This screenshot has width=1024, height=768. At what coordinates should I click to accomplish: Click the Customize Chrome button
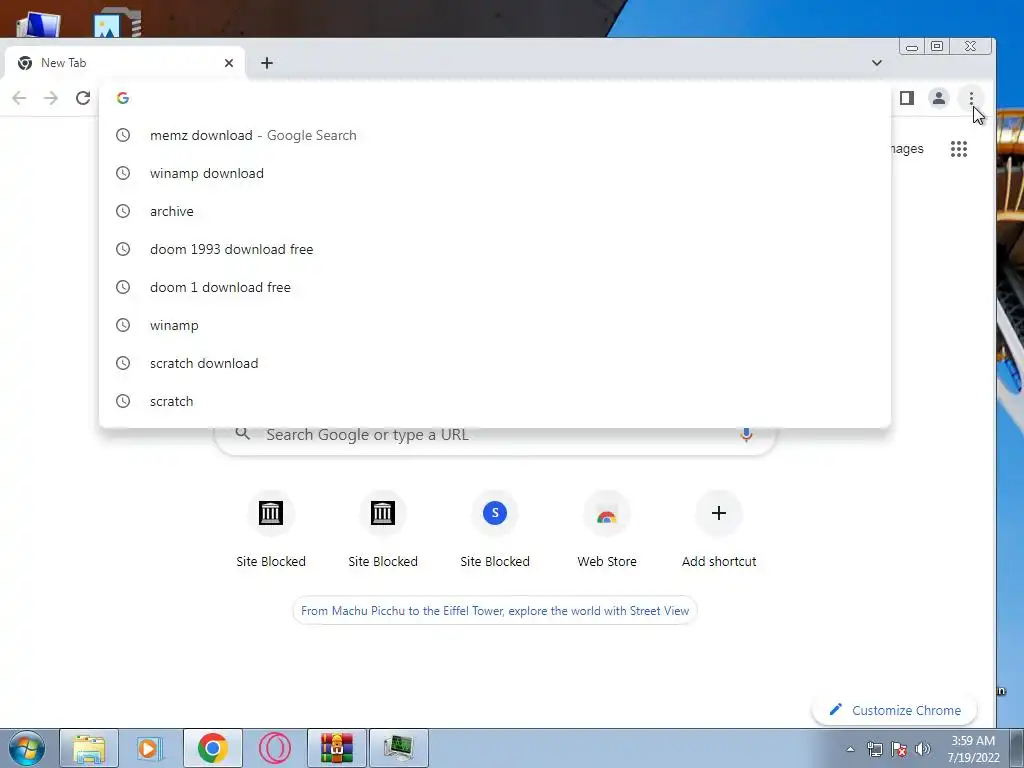pyautogui.click(x=894, y=710)
